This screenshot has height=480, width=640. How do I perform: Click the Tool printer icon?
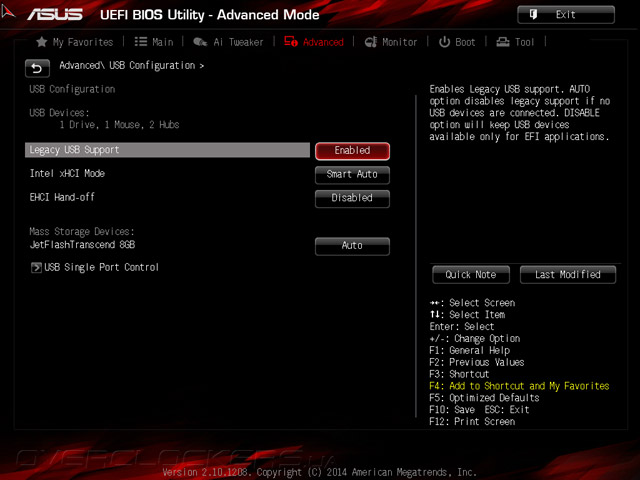point(502,42)
